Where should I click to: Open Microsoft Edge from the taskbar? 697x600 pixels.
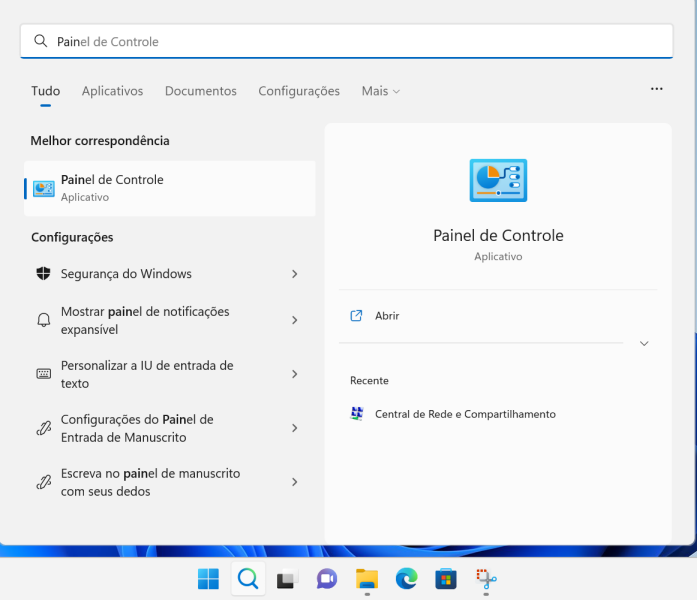(x=406, y=578)
